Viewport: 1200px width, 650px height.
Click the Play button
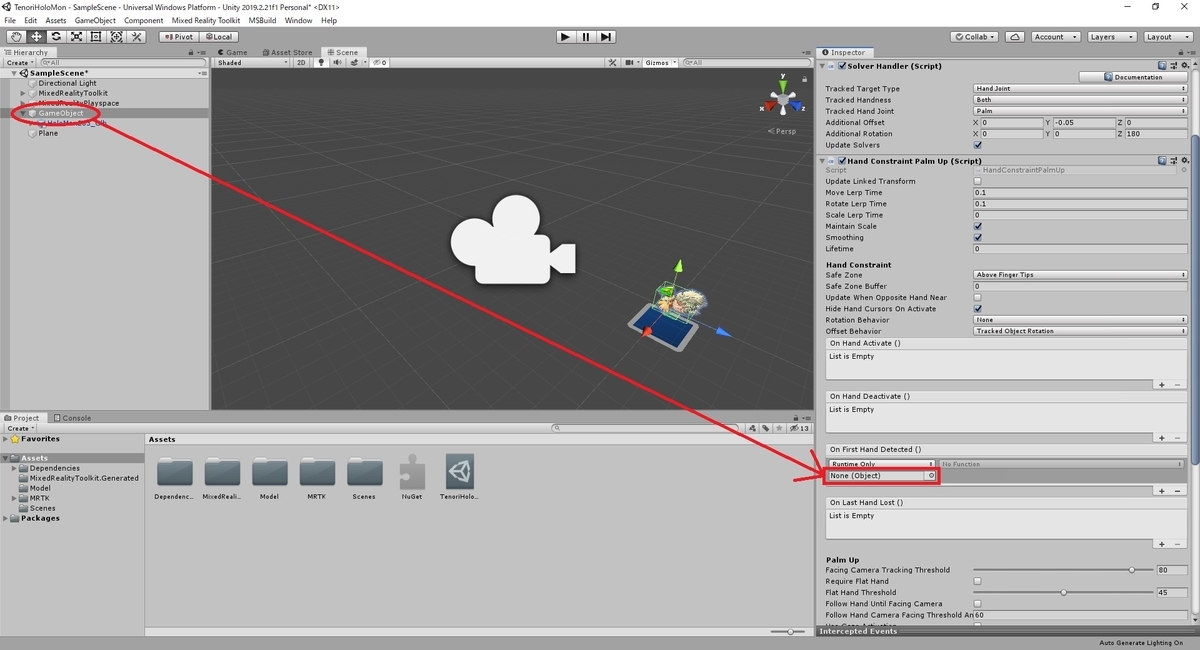click(566, 37)
